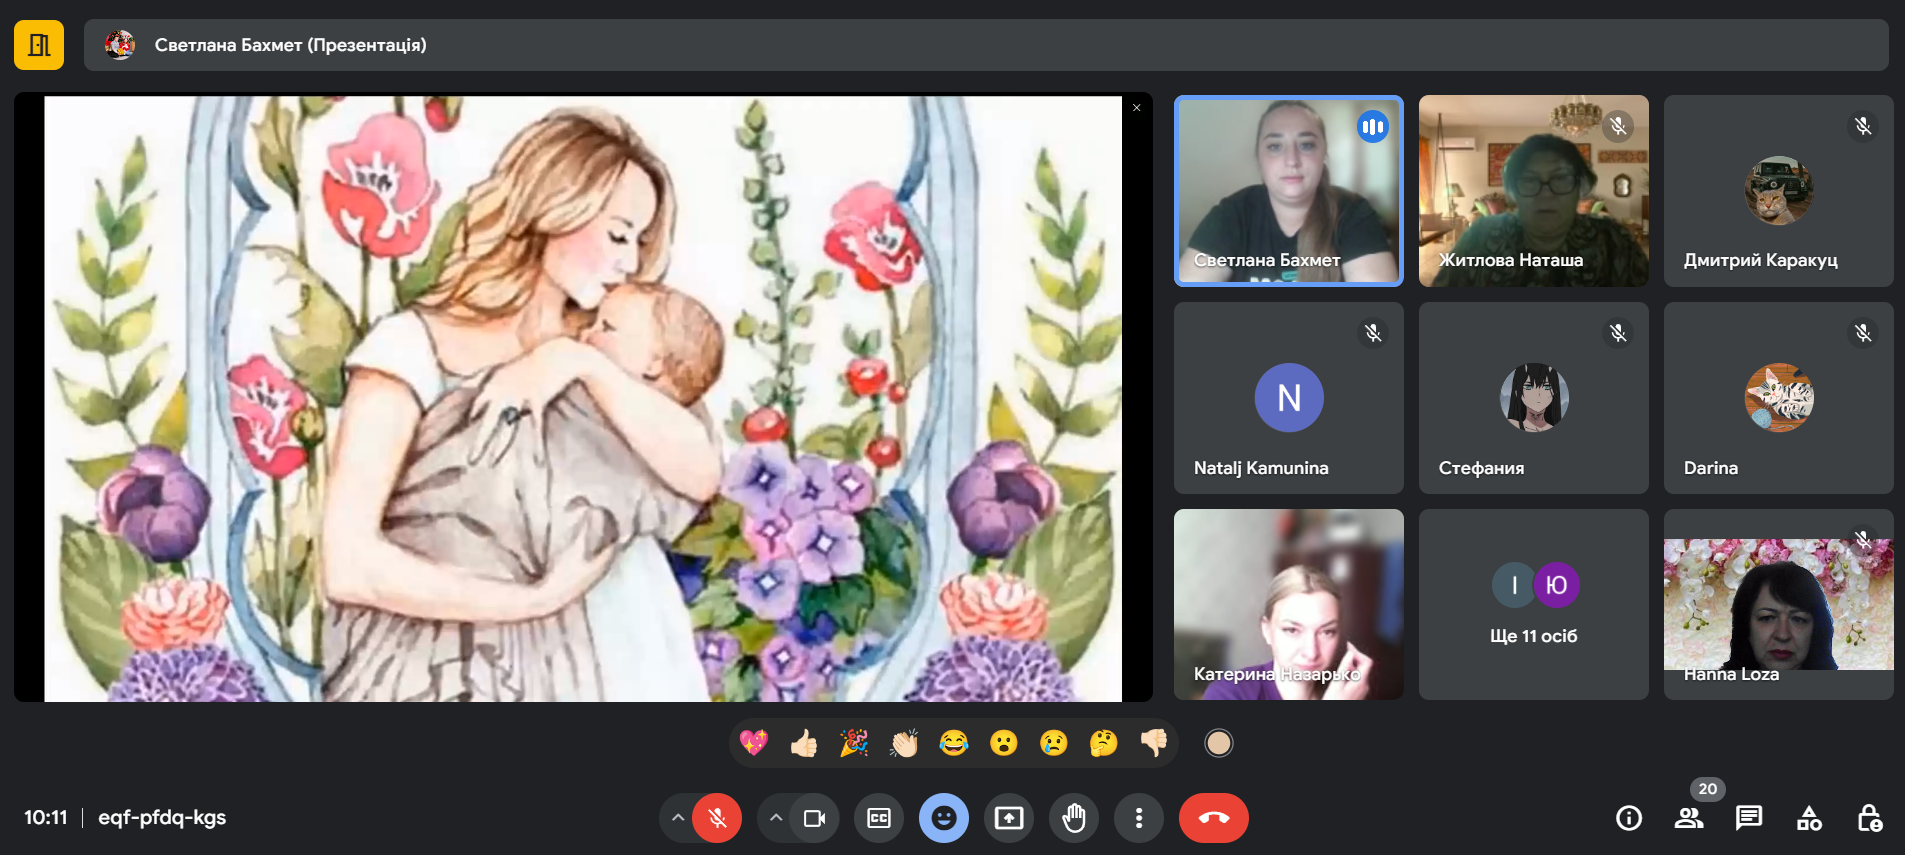Turn on closed captions

tap(879, 818)
